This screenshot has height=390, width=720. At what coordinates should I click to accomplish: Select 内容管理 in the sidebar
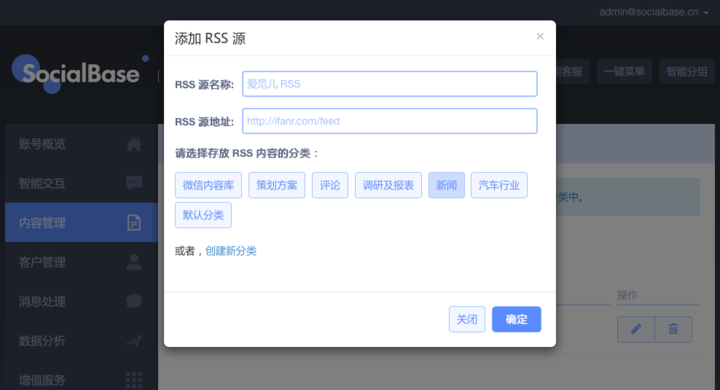pos(81,222)
